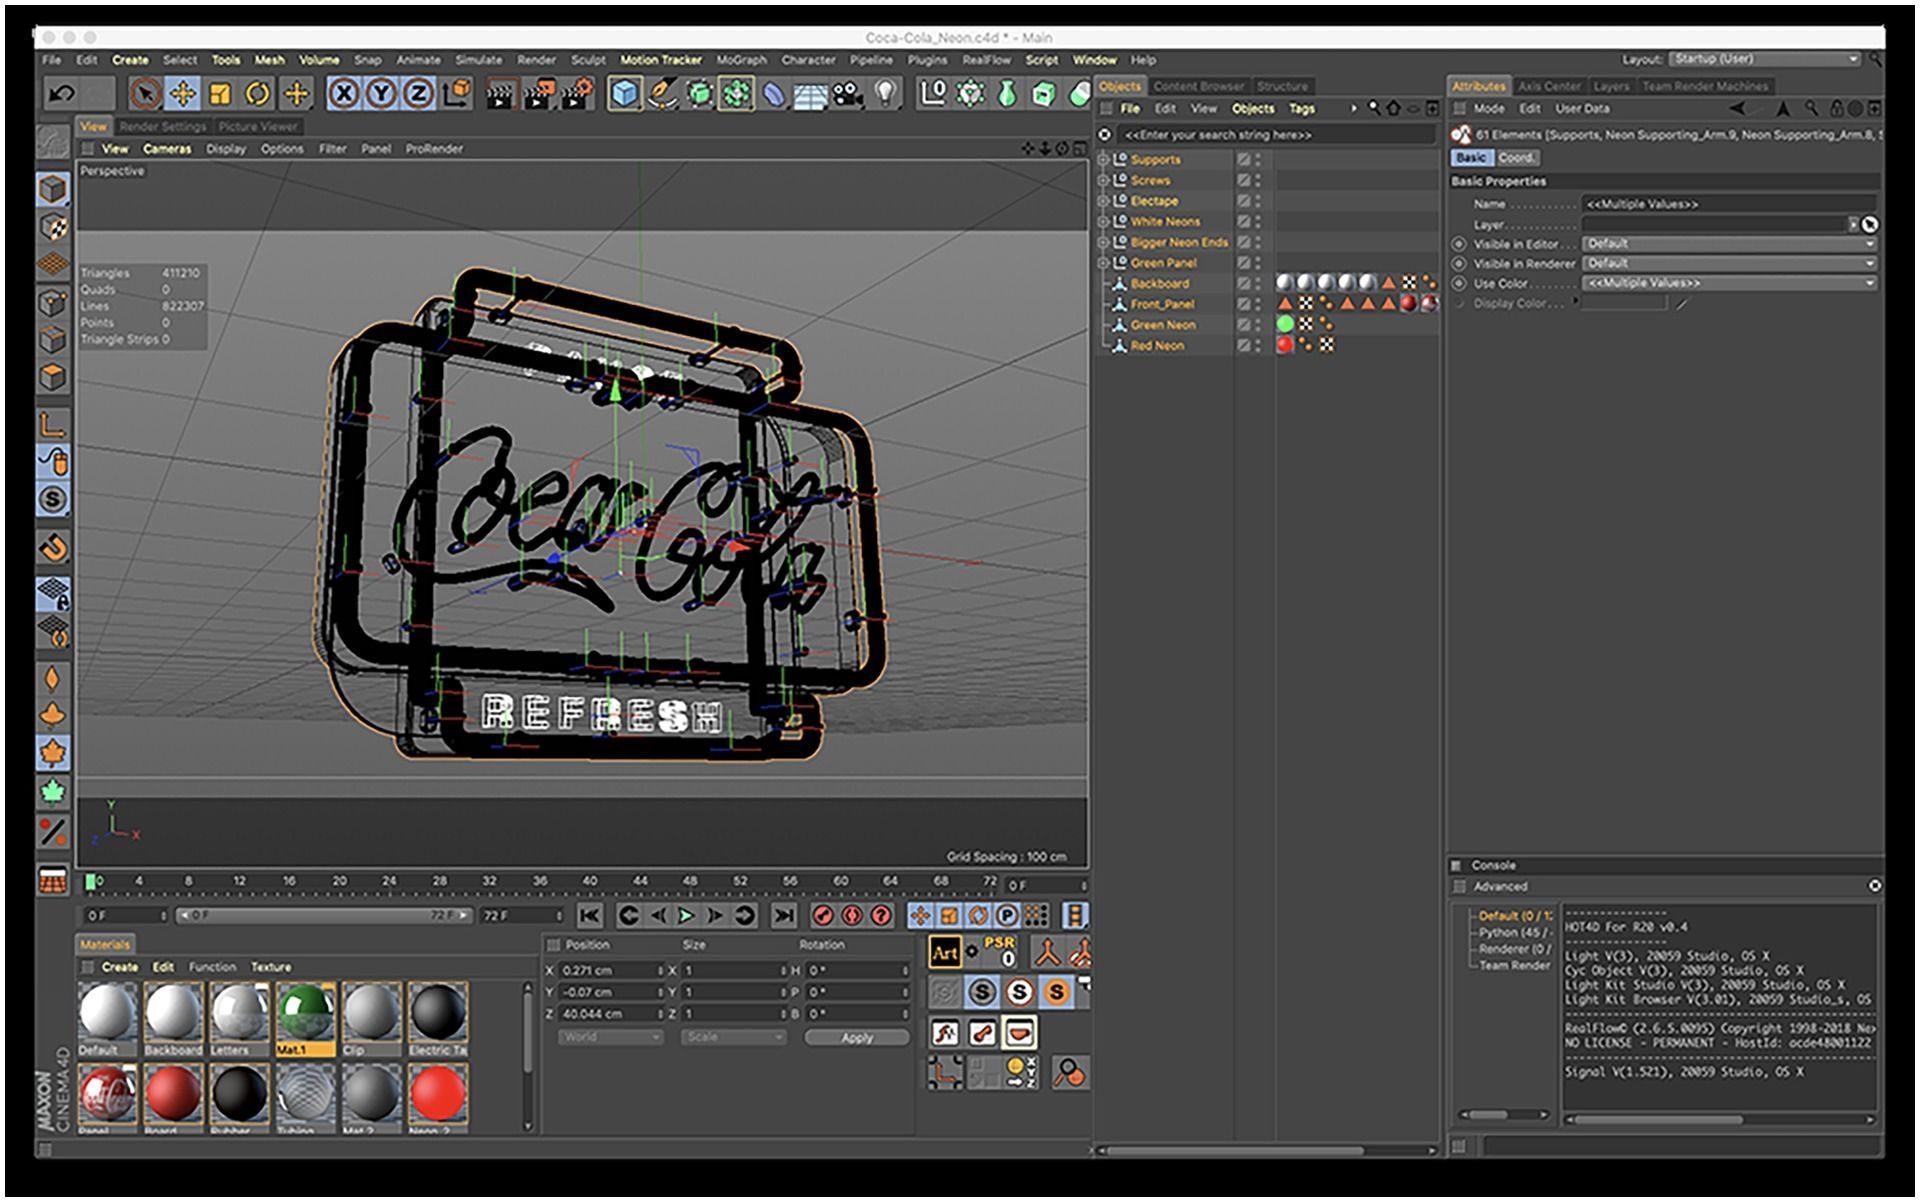The height and width of the screenshot is (1202, 1920).
Task: Open Edit Render Settings clapperboard gear icon
Action: coord(577,94)
